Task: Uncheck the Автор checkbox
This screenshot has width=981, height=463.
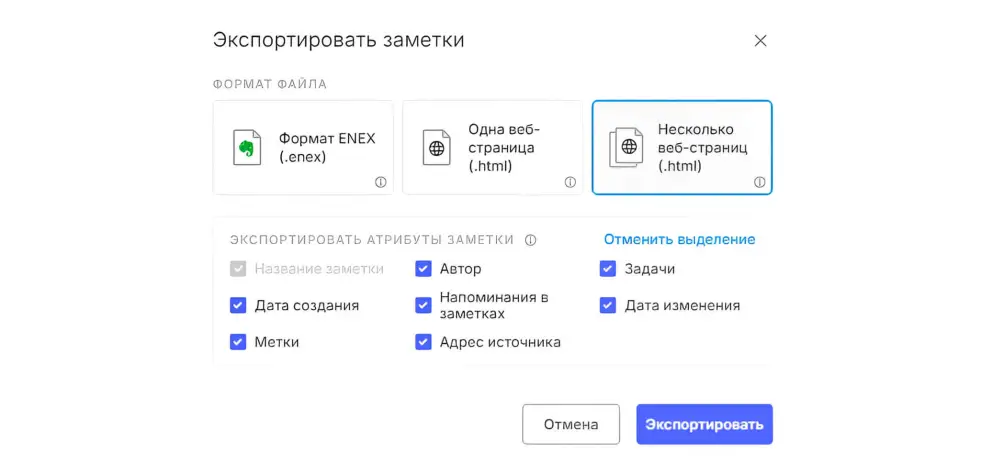Action: click(x=423, y=269)
